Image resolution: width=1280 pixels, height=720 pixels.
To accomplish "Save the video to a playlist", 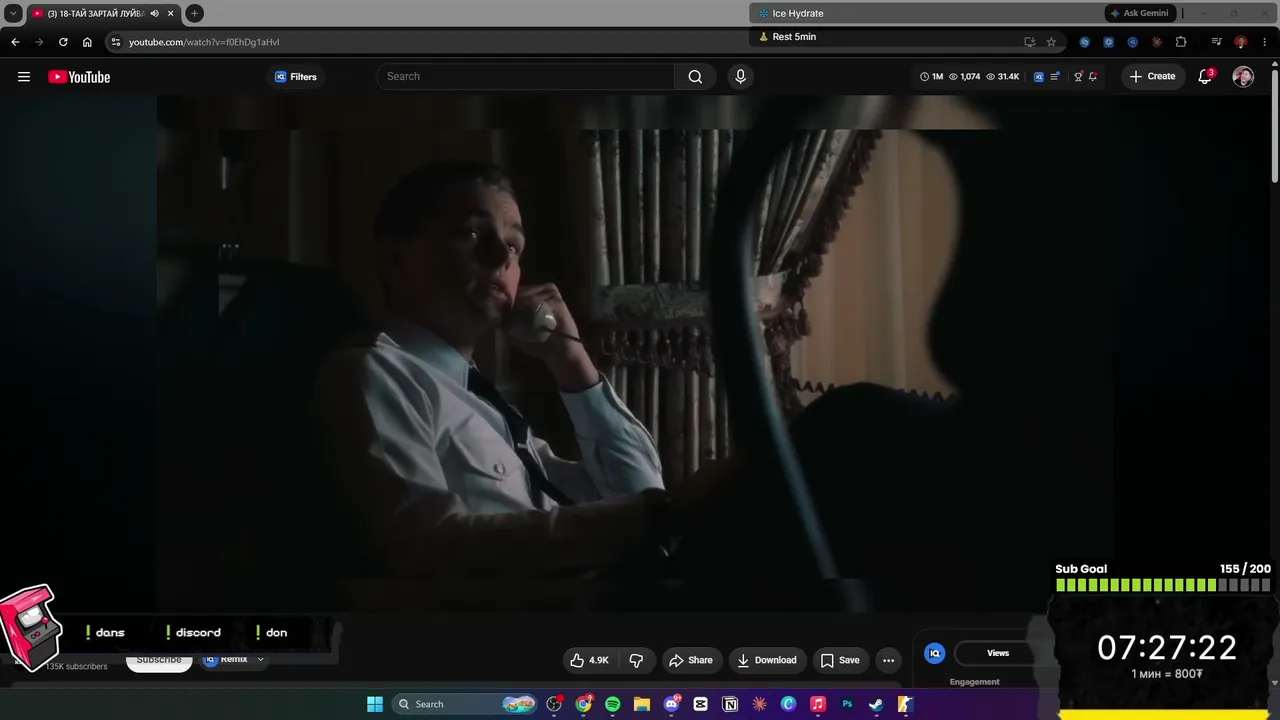I will tap(840, 660).
